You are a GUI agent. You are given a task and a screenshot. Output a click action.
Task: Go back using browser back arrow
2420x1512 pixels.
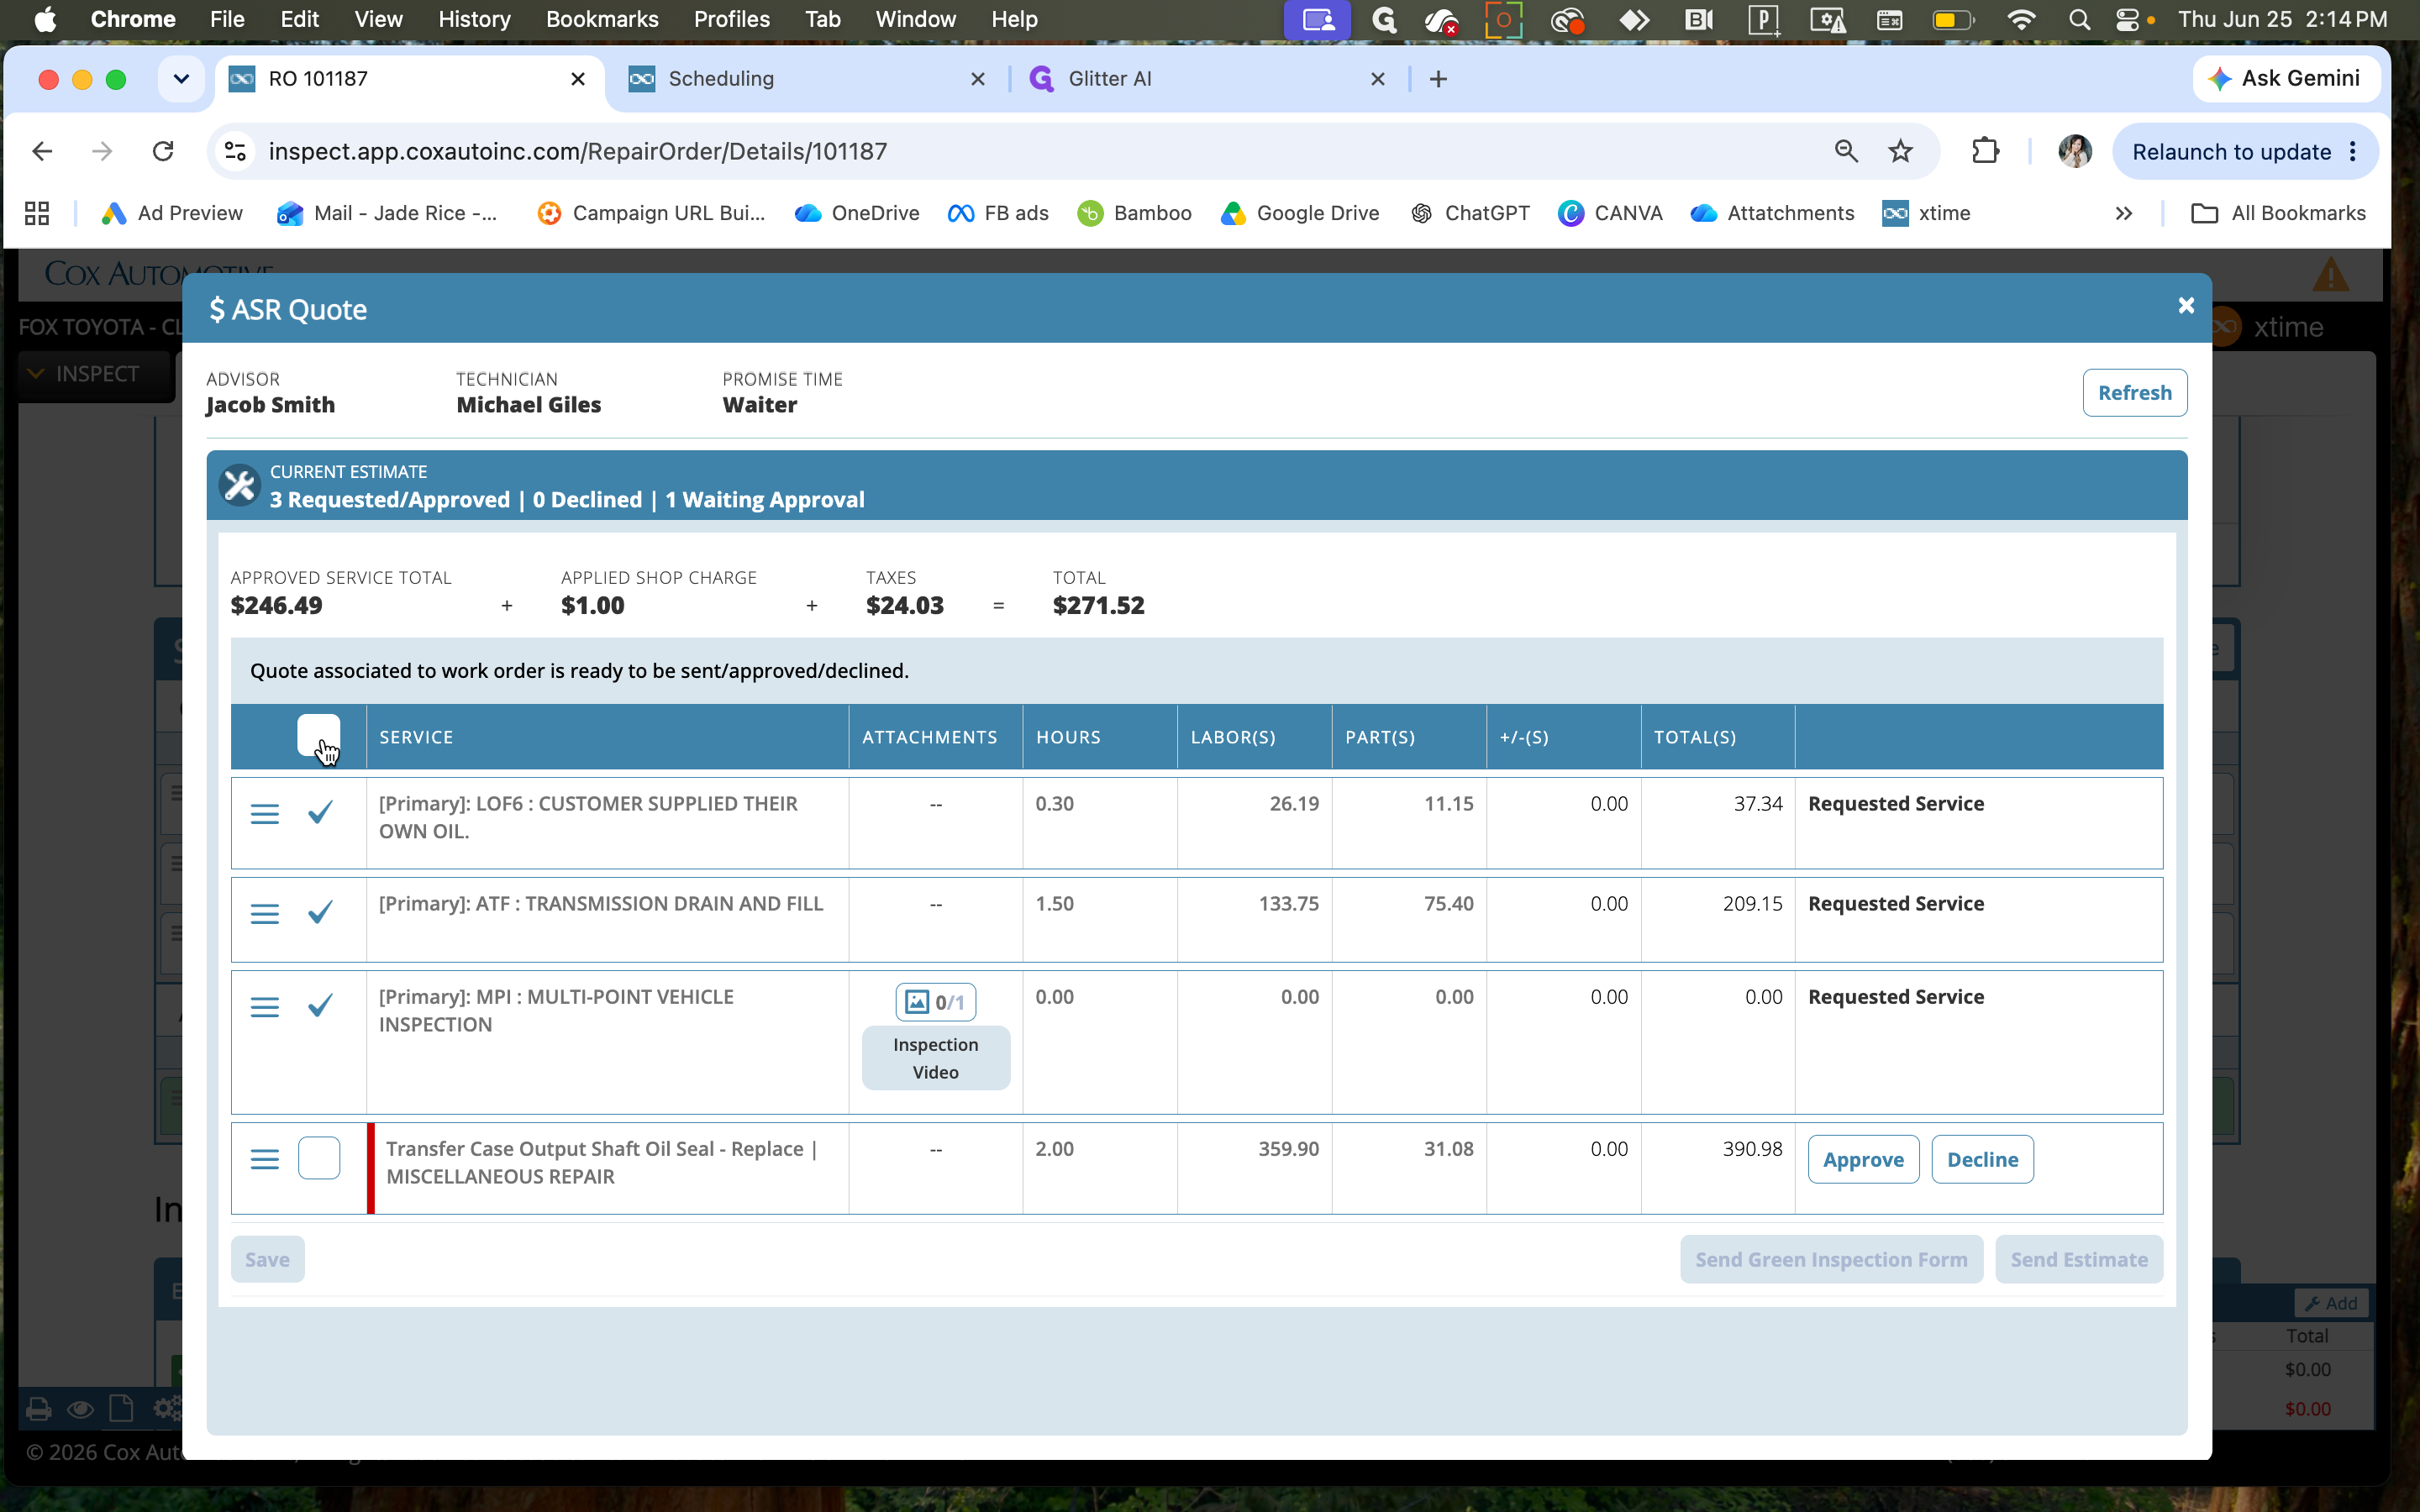point(42,151)
